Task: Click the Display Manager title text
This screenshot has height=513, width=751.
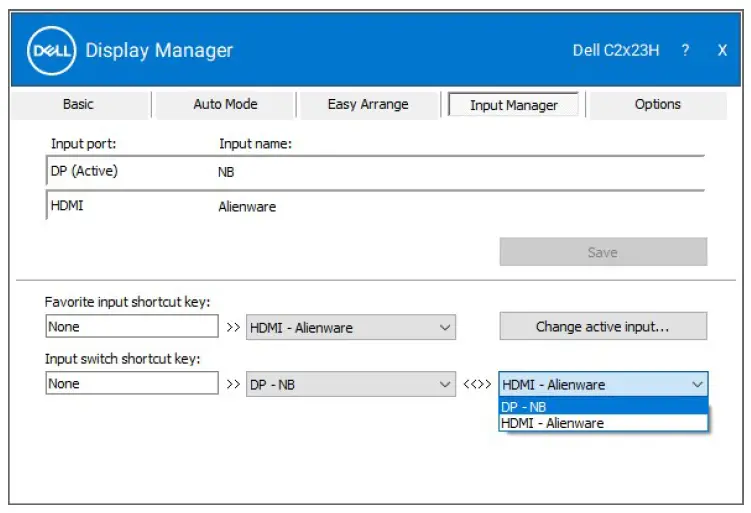Action: coord(159,50)
